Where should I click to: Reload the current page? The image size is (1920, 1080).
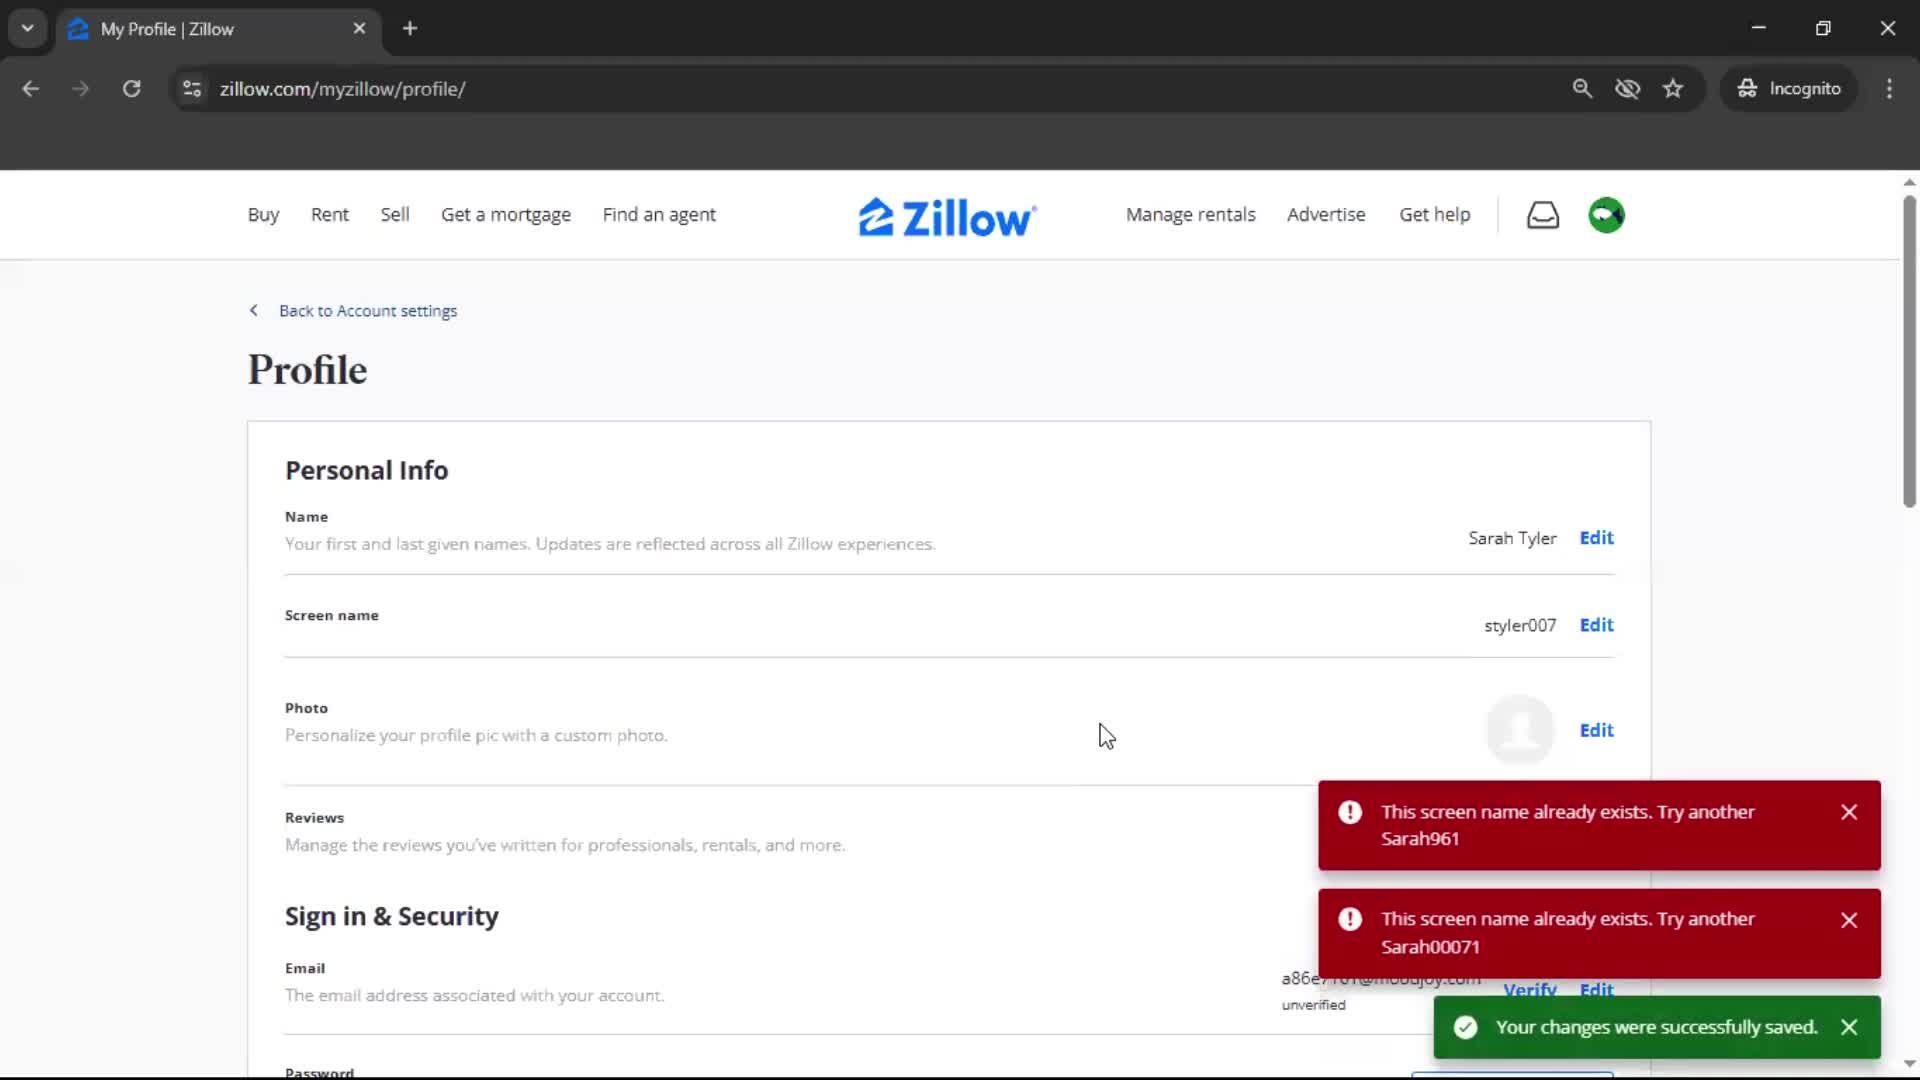coord(131,88)
